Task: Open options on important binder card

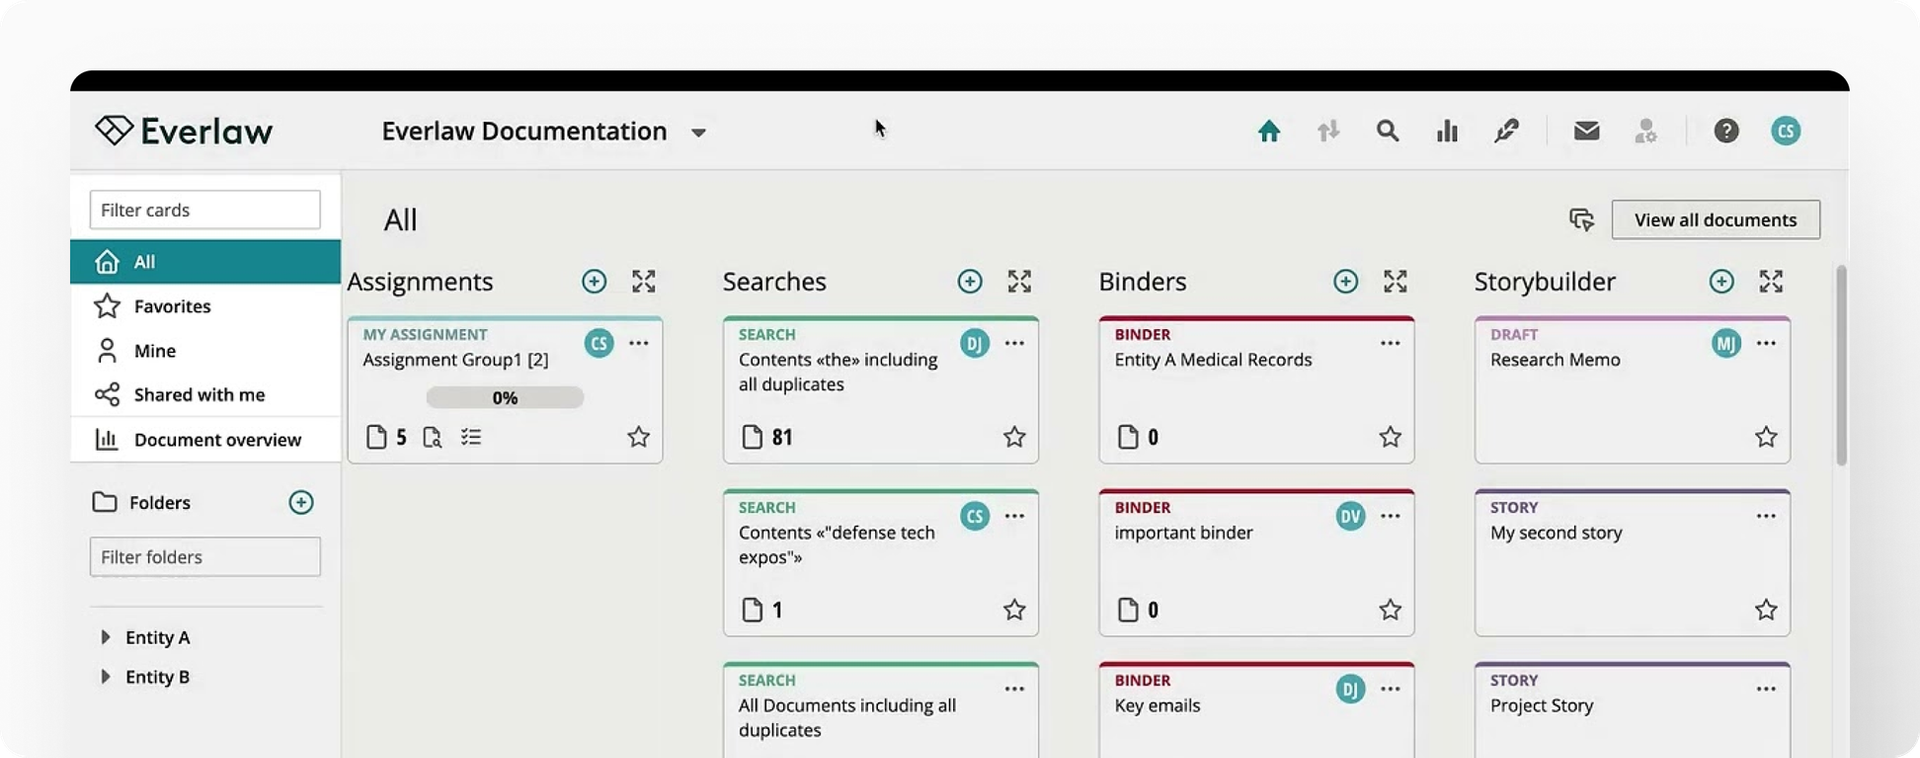Action: pyautogui.click(x=1390, y=516)
